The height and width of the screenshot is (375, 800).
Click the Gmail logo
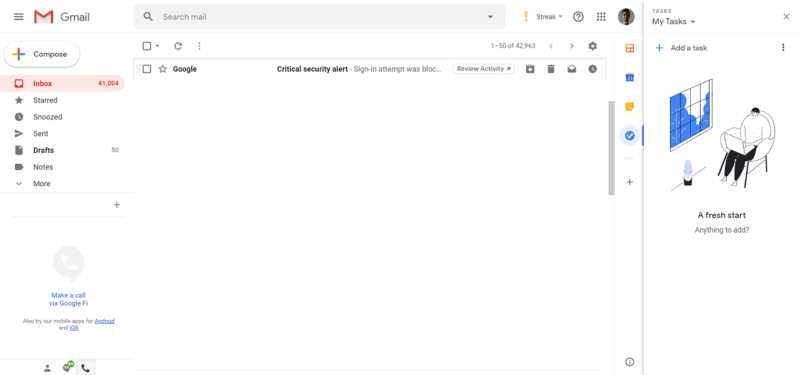62,17
